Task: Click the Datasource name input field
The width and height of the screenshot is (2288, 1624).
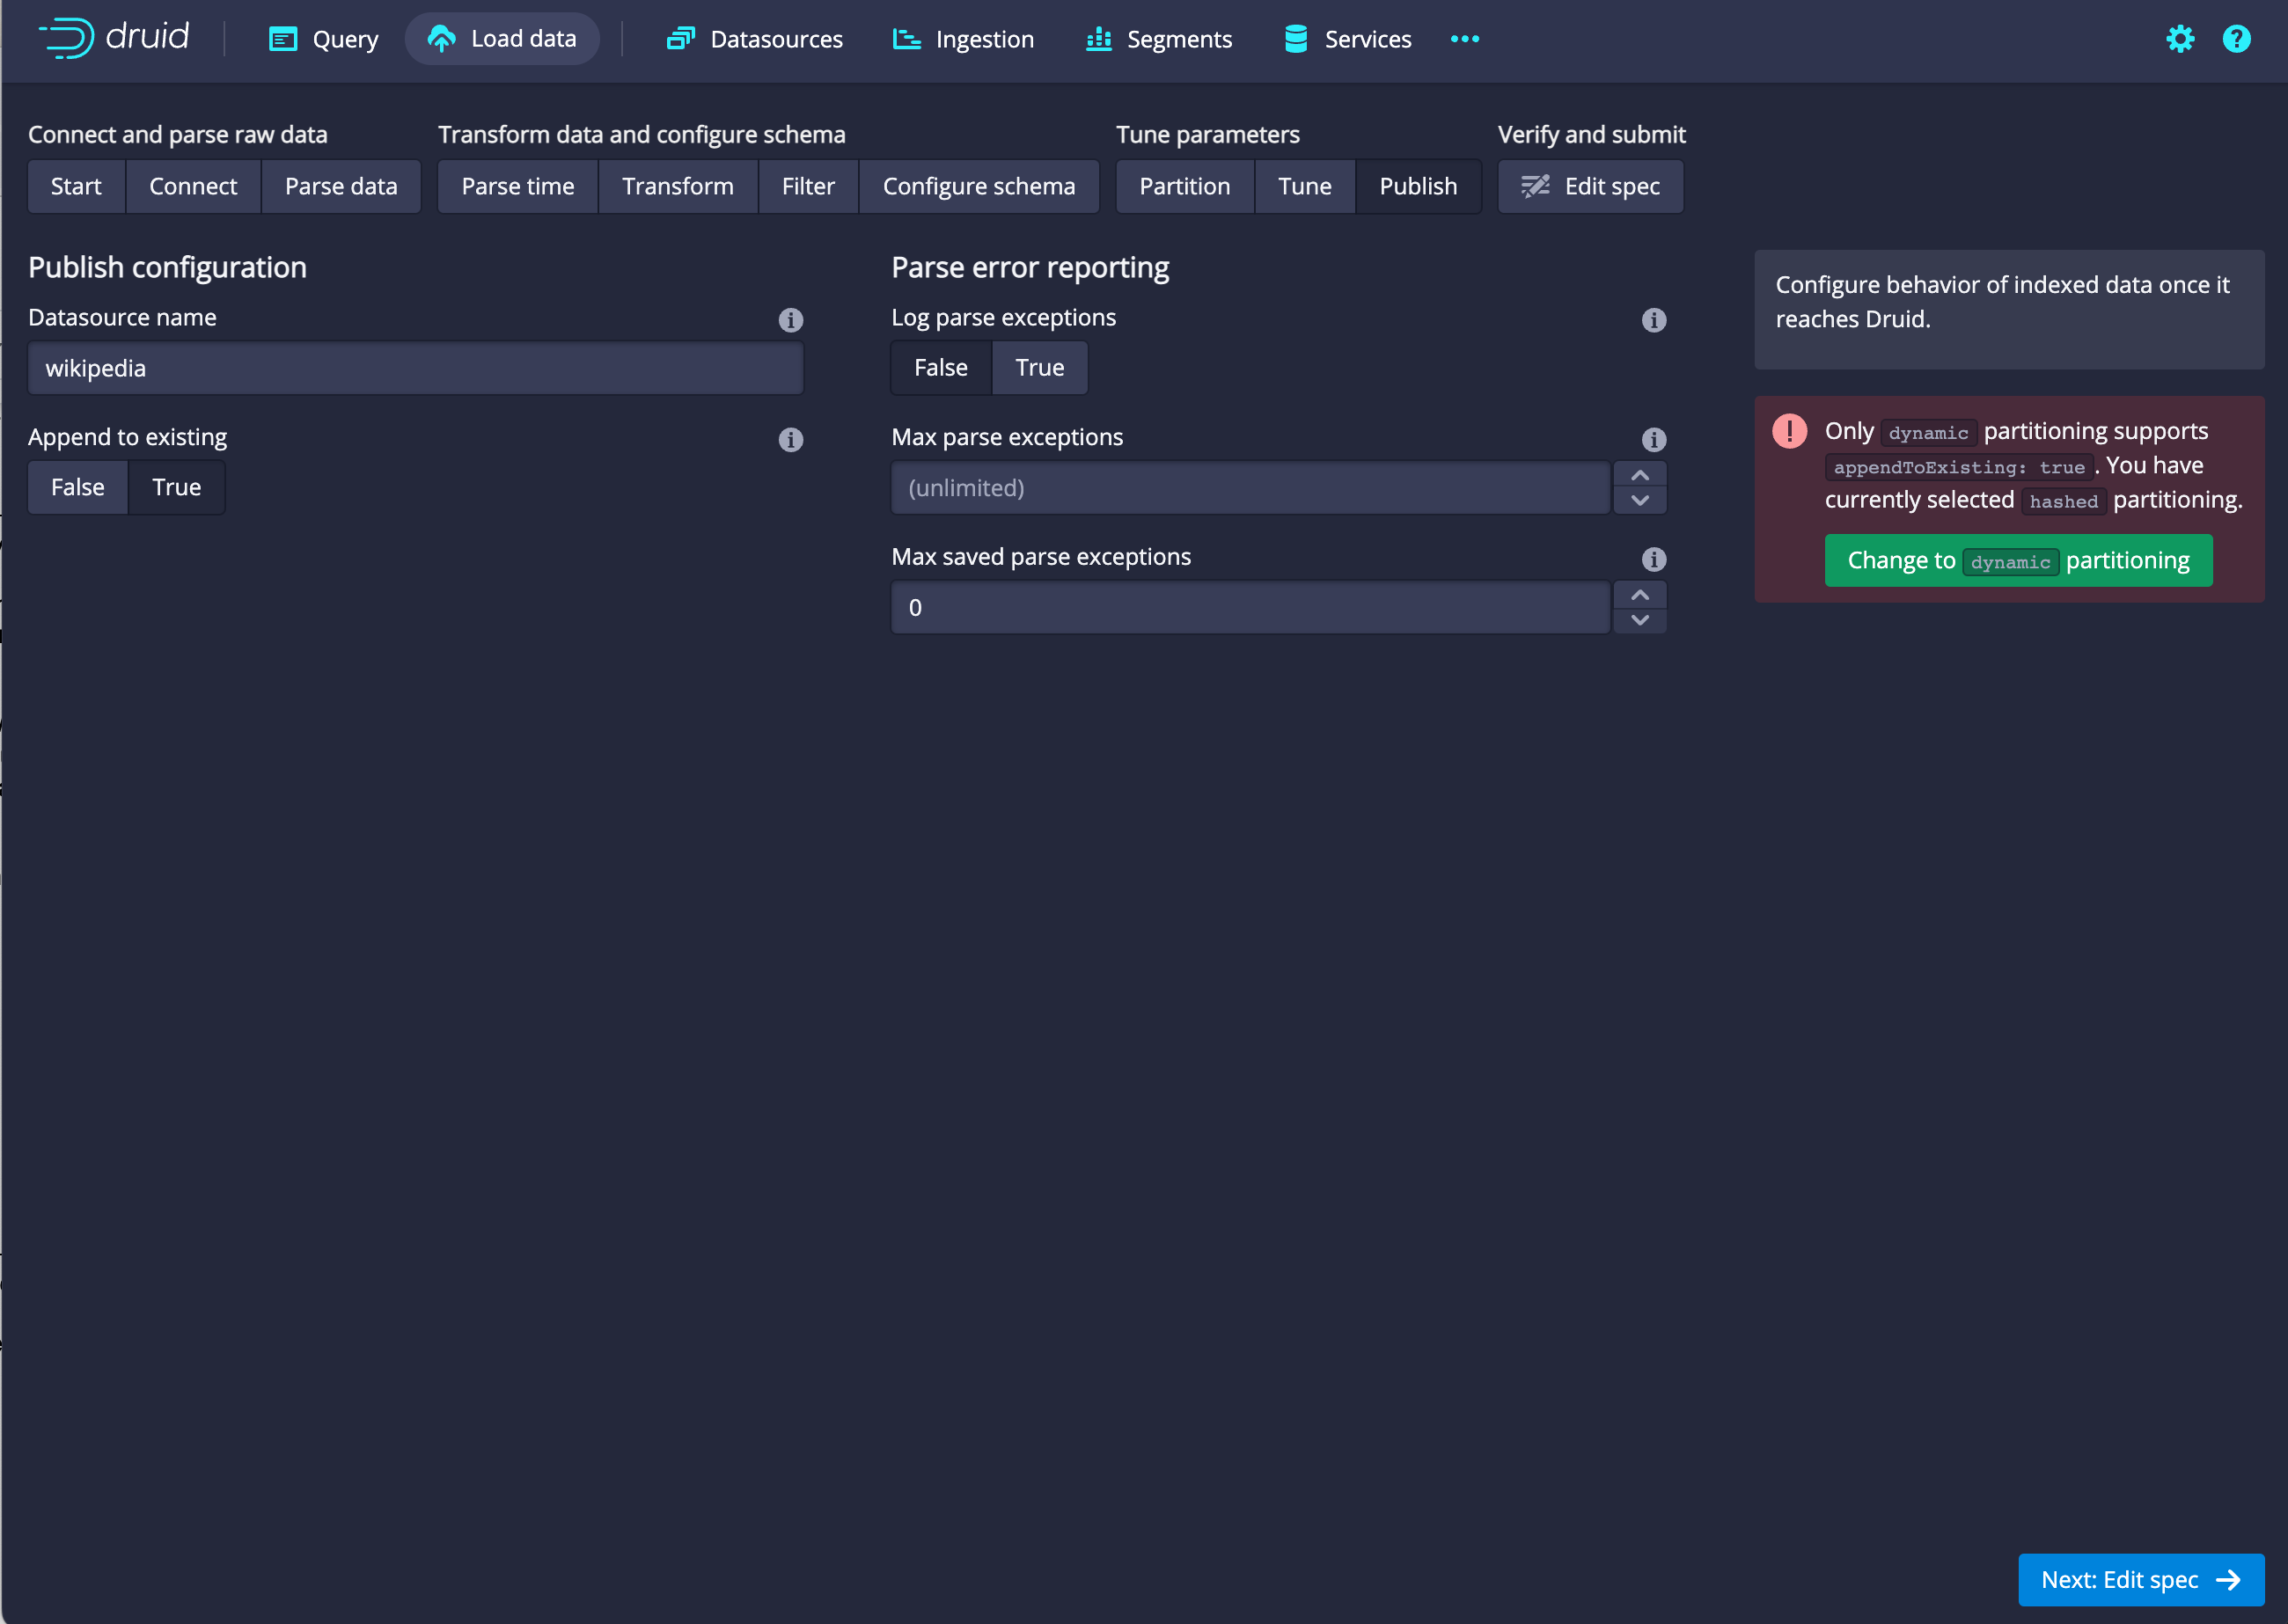Action: tap(415, 368)
